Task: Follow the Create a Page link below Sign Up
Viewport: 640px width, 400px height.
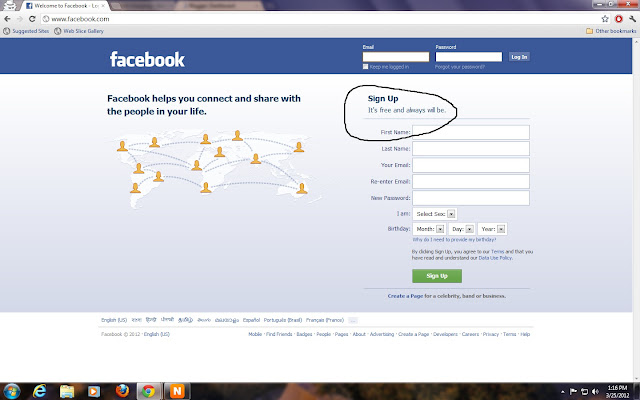Action: tap(405, 296)
